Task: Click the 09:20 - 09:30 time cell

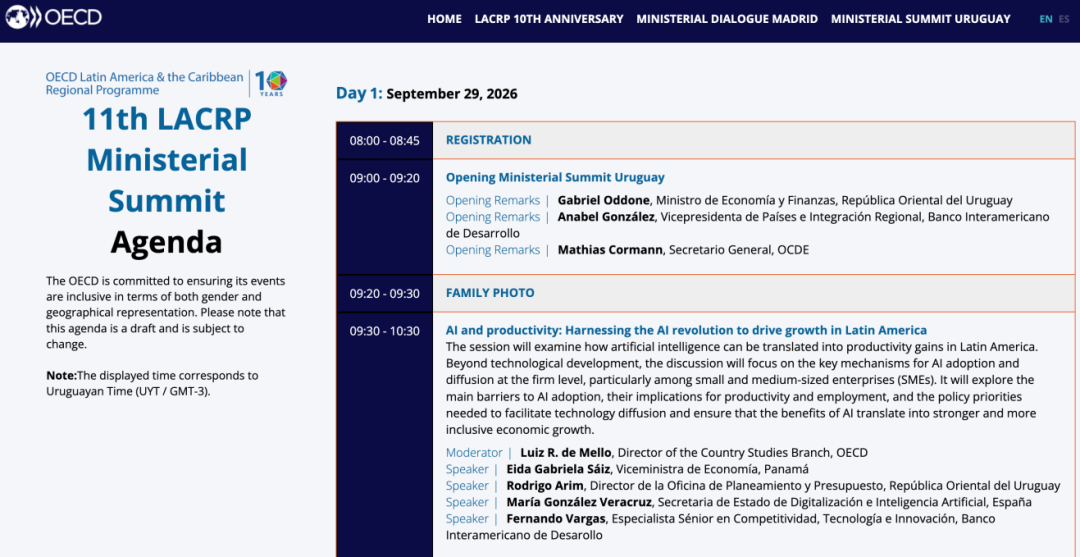Action: click(x=384, y=293)
